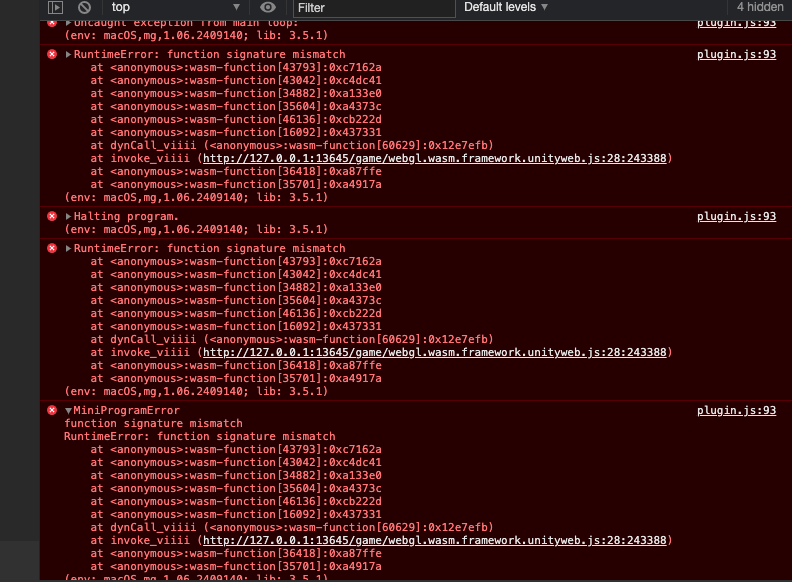
Task: Expand the second RuntimeError below Halting program
Action: [x=68, y=248]
